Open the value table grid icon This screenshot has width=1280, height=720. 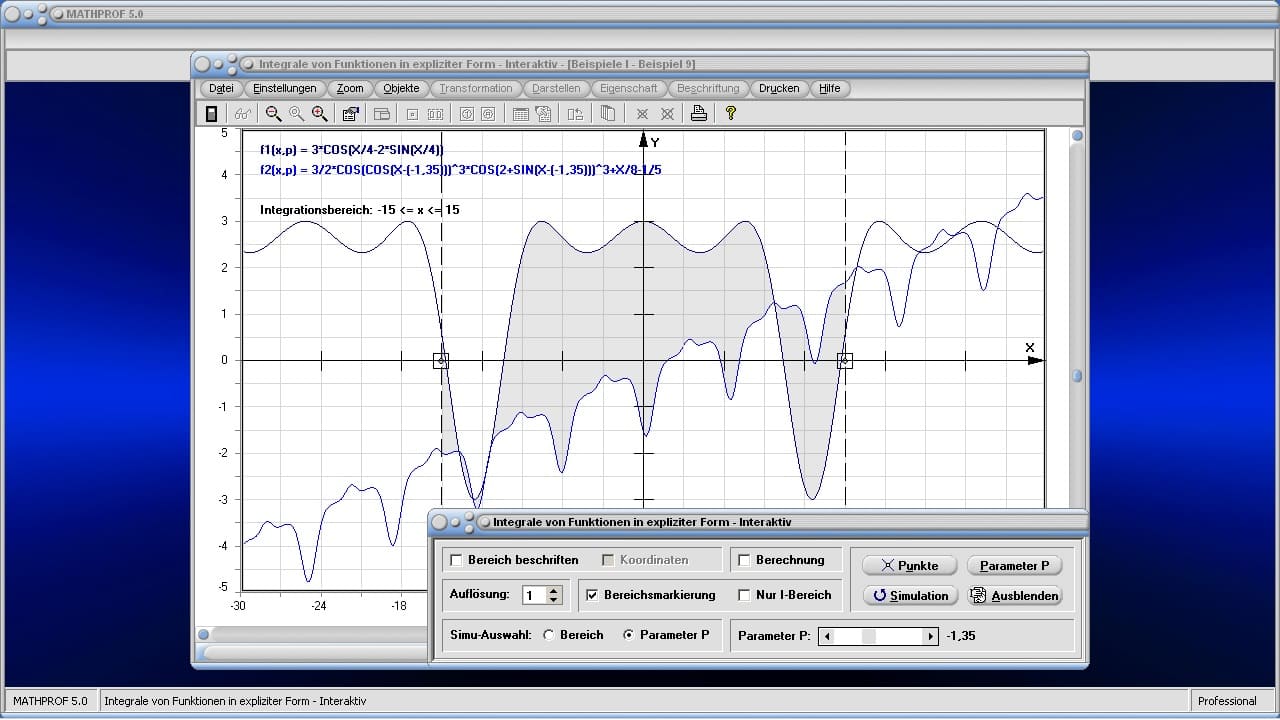520,114
